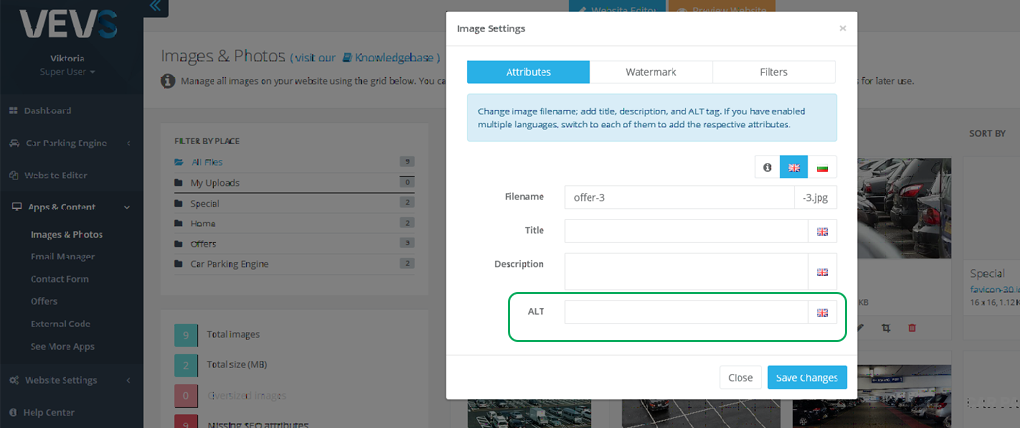Click Website Editor sidebar icon
Image resolution: width=1020 pixels, height=428 pixels.
click(13, 176)
